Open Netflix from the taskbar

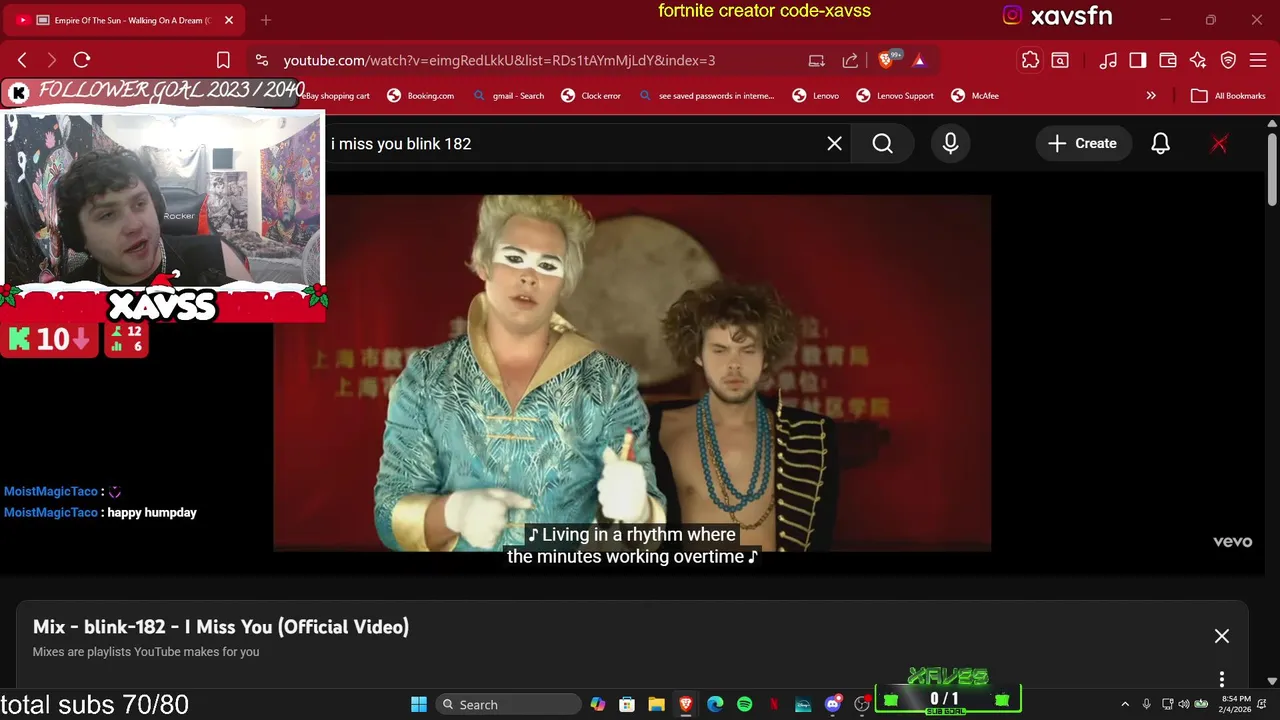773,704
